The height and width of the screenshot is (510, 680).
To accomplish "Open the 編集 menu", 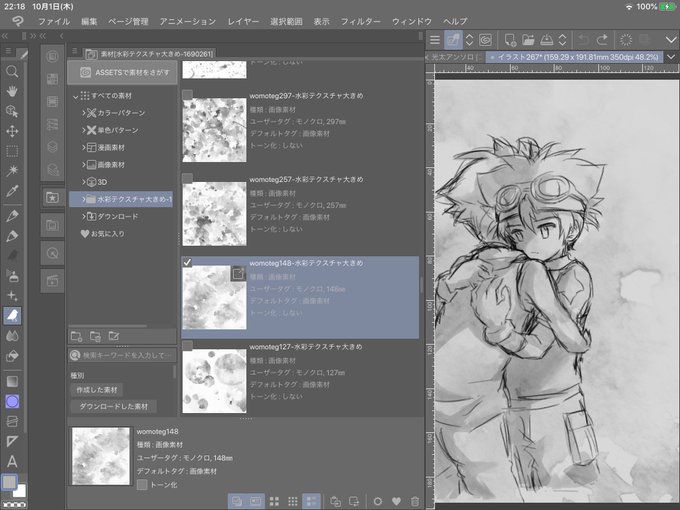I will 89,21.
